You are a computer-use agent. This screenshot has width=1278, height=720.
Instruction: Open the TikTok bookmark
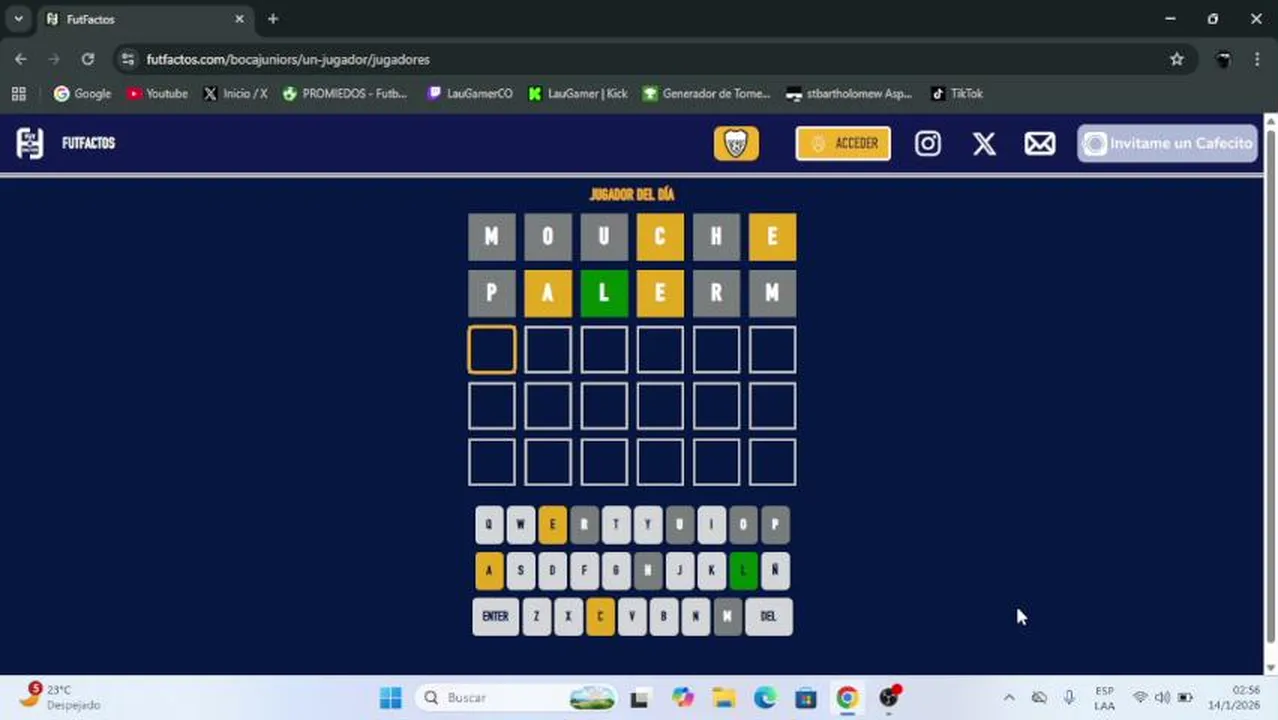coord(957,93)
